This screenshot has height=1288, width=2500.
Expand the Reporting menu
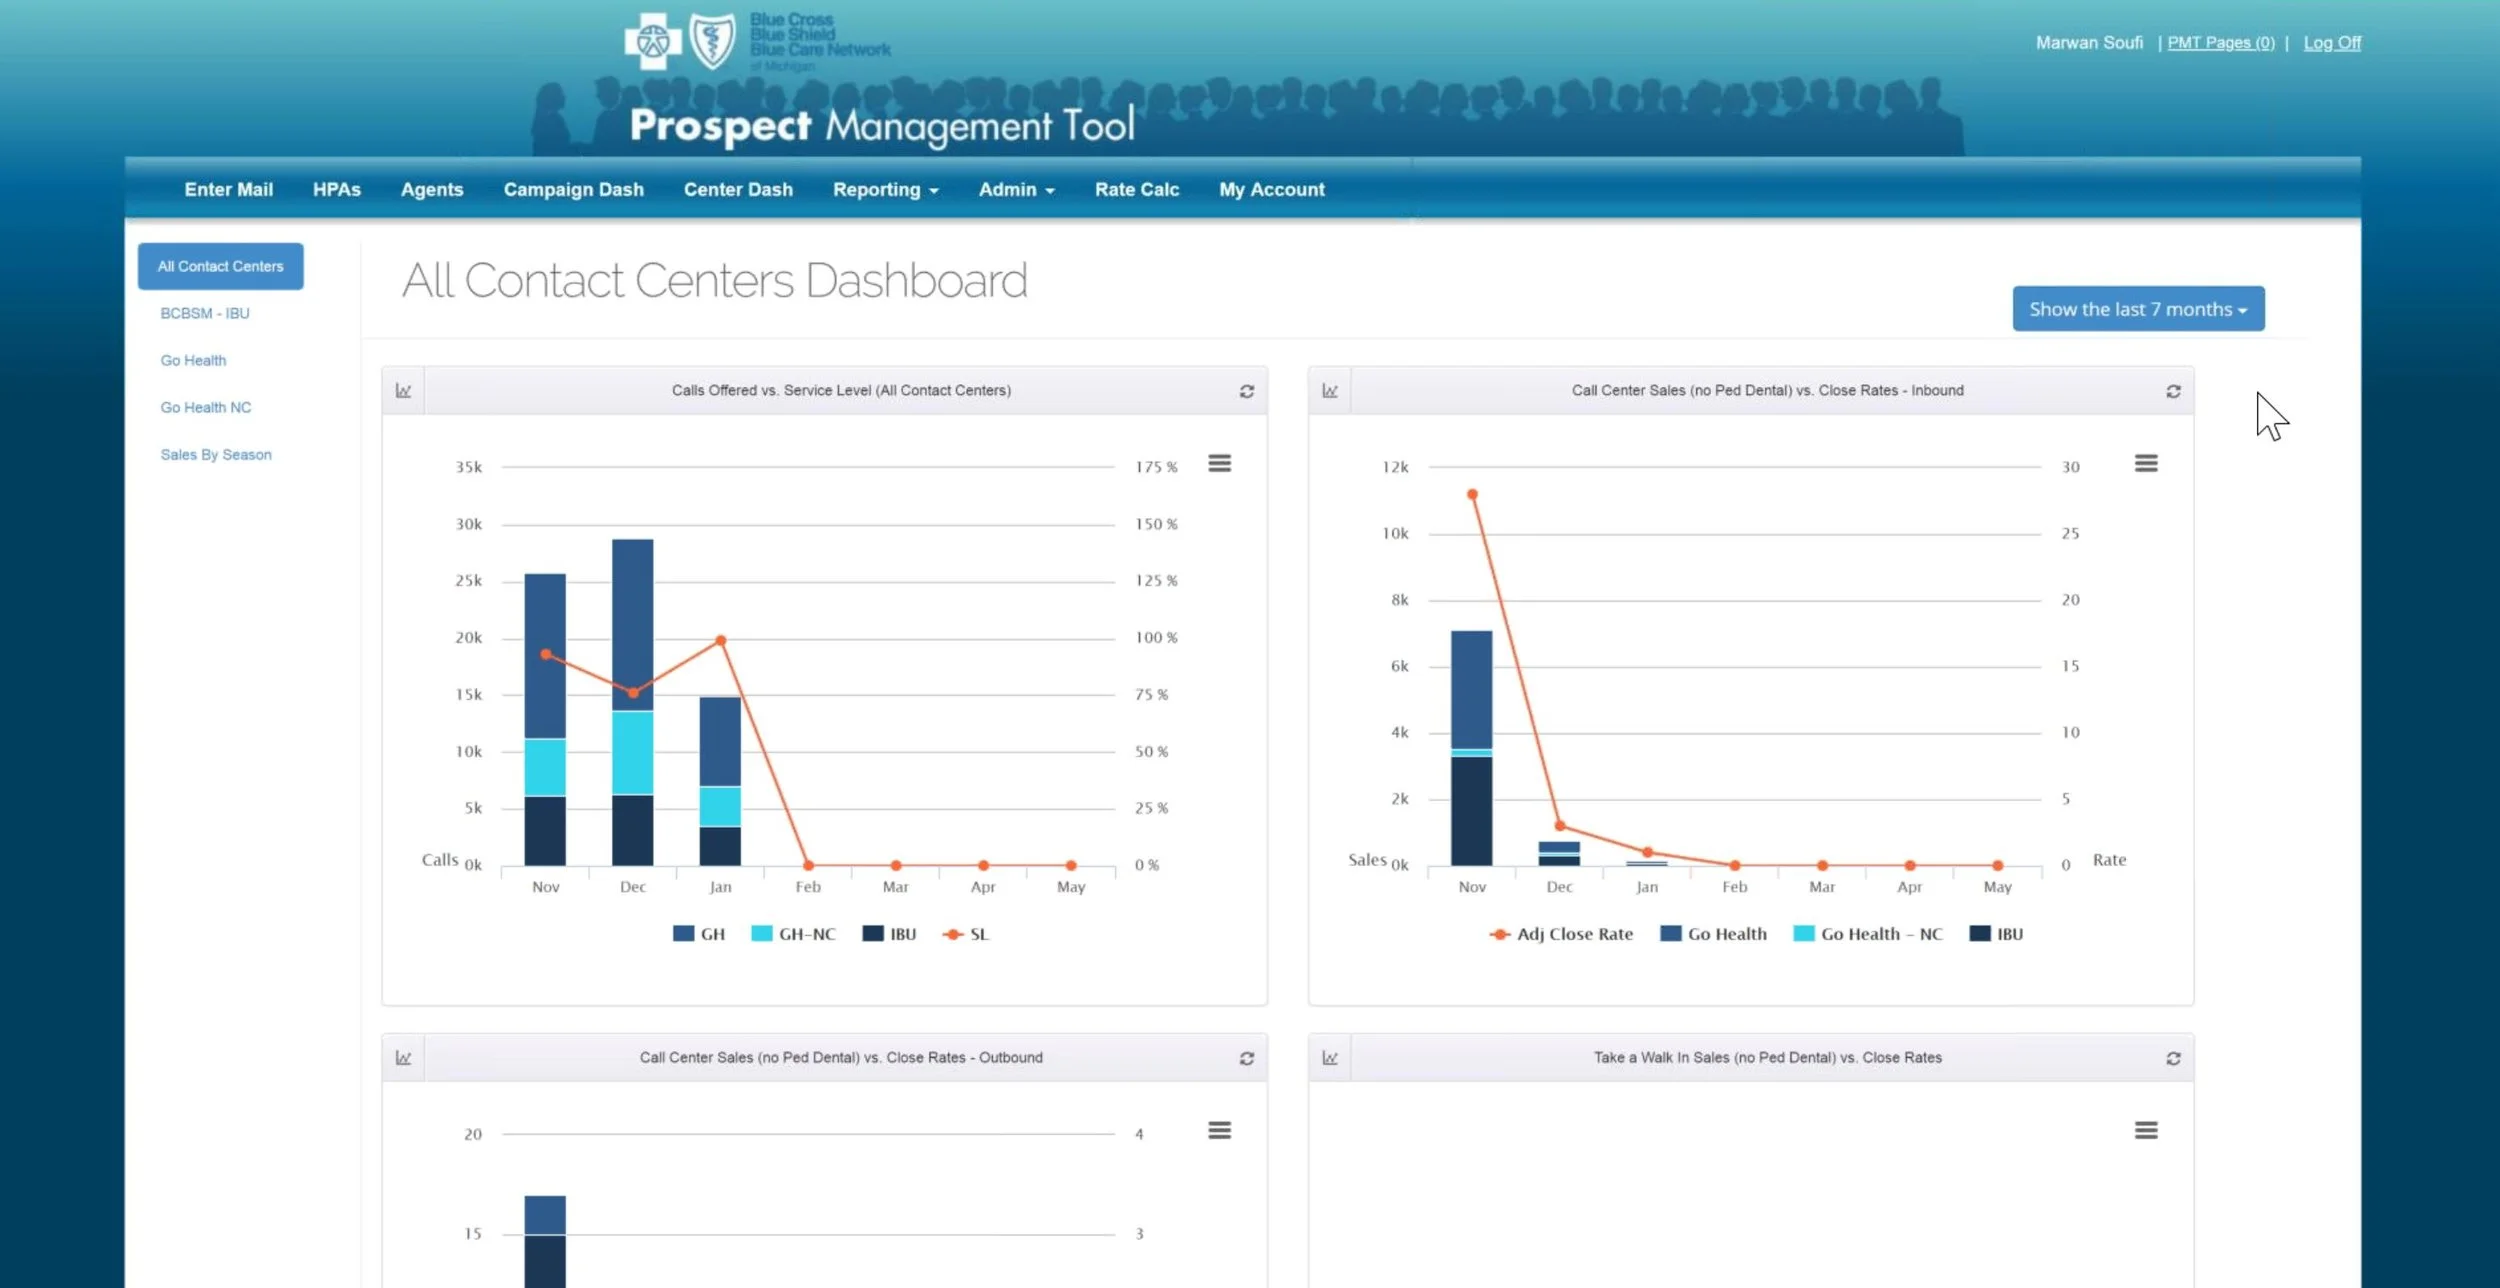[x=885, y=190]
